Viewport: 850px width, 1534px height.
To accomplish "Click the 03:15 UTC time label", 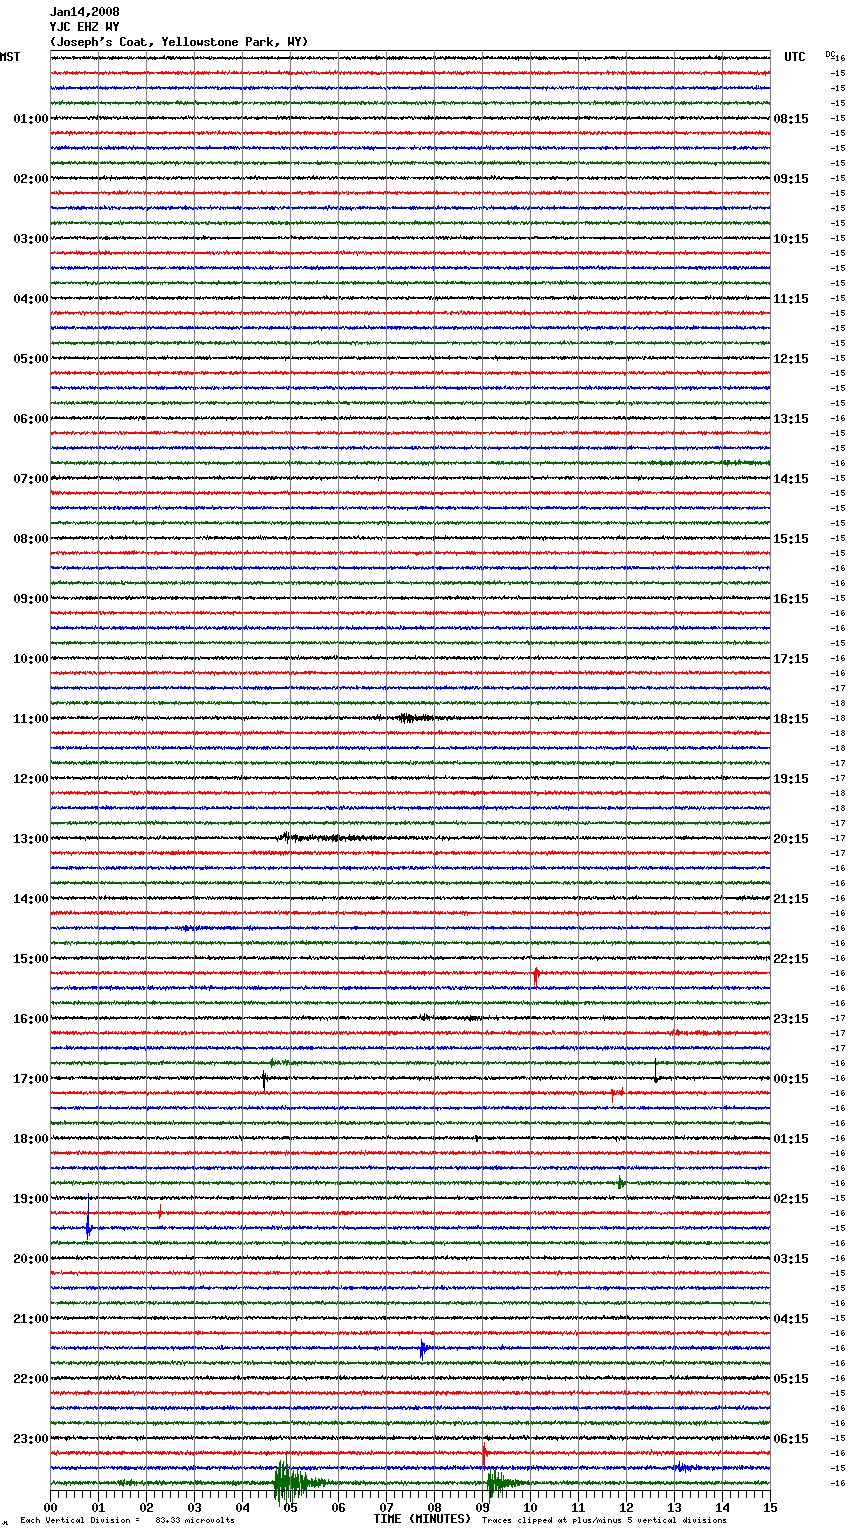I will [791, 1259].
